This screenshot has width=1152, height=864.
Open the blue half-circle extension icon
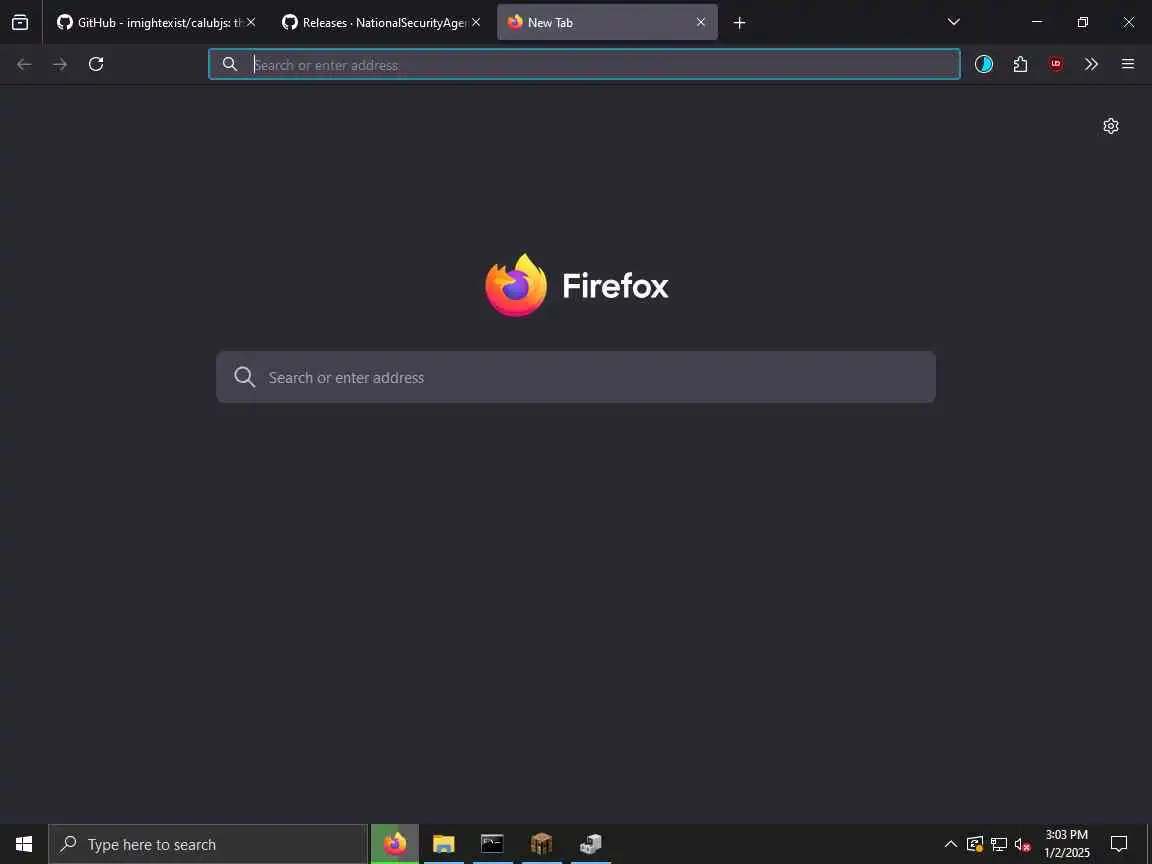[x=984, y=64]
